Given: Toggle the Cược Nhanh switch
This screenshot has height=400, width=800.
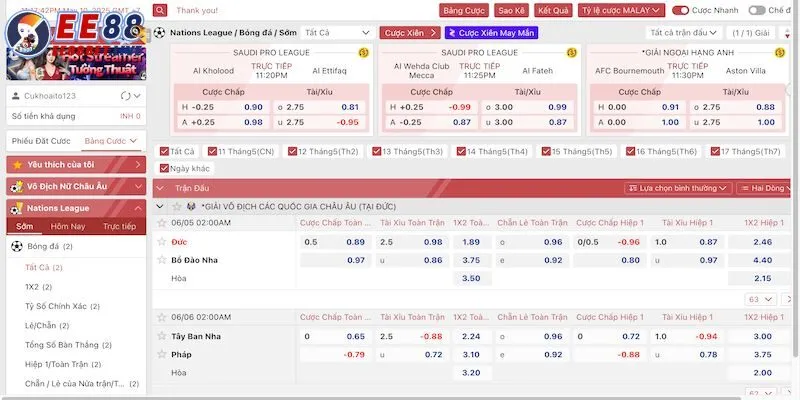Looking at the screenshot, I should tap(680, 10).
